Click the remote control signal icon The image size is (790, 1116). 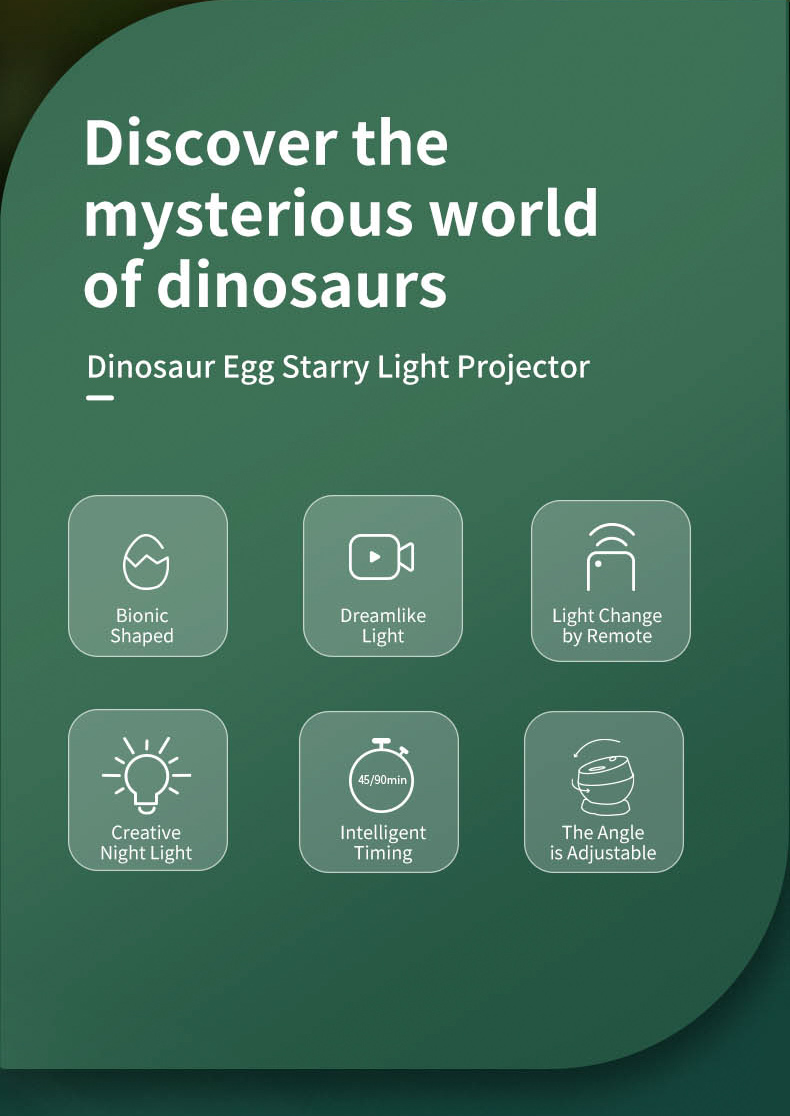pos(610,556)
